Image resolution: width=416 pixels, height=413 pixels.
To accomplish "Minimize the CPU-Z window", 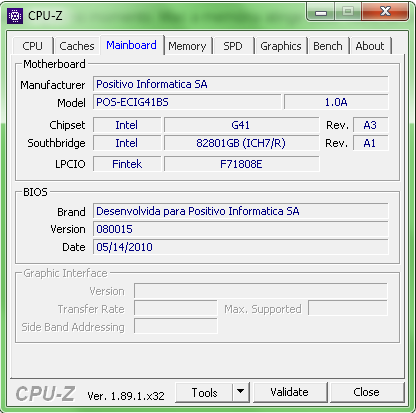I will pyautogui.click(x=321, y=12).
